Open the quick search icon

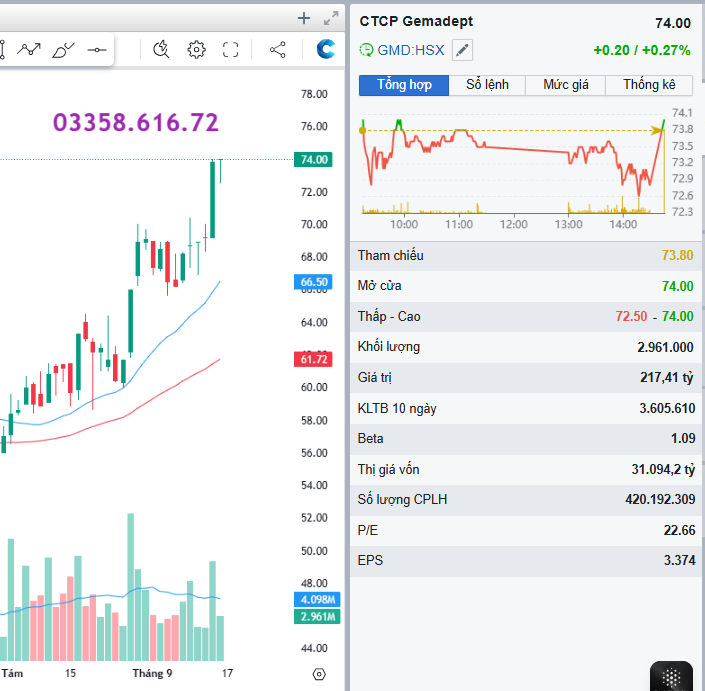coord(161,49)
